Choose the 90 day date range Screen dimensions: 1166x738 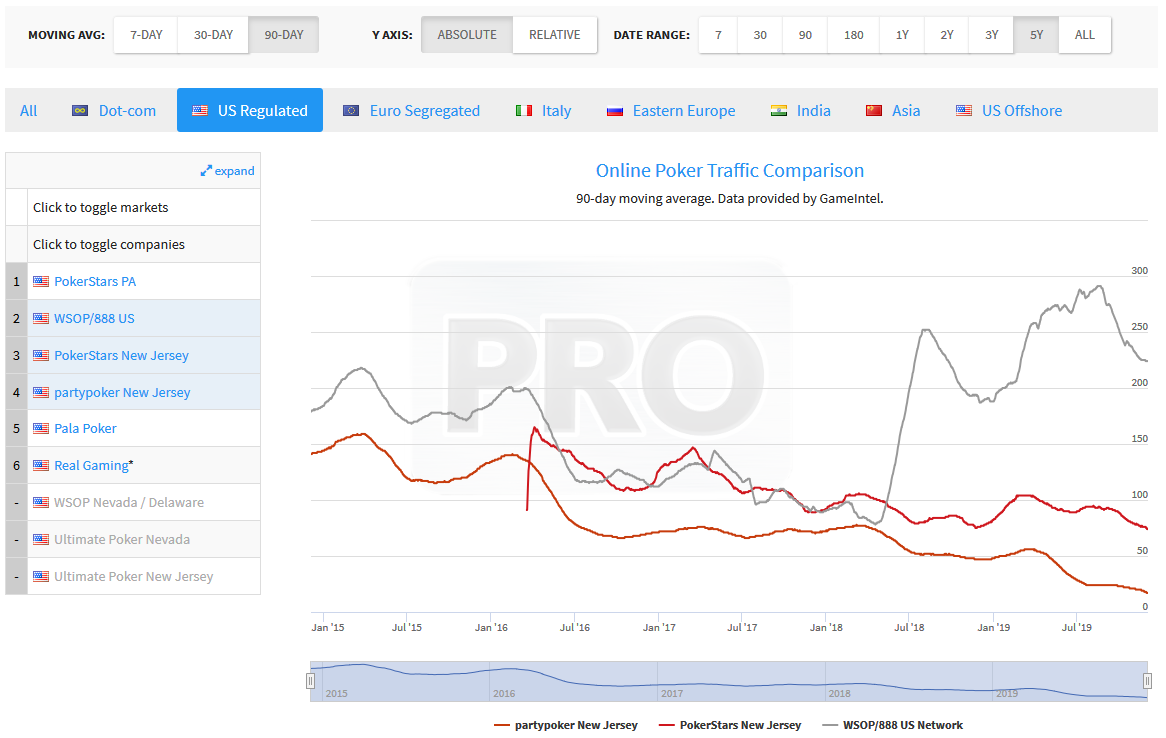(805, 35)
